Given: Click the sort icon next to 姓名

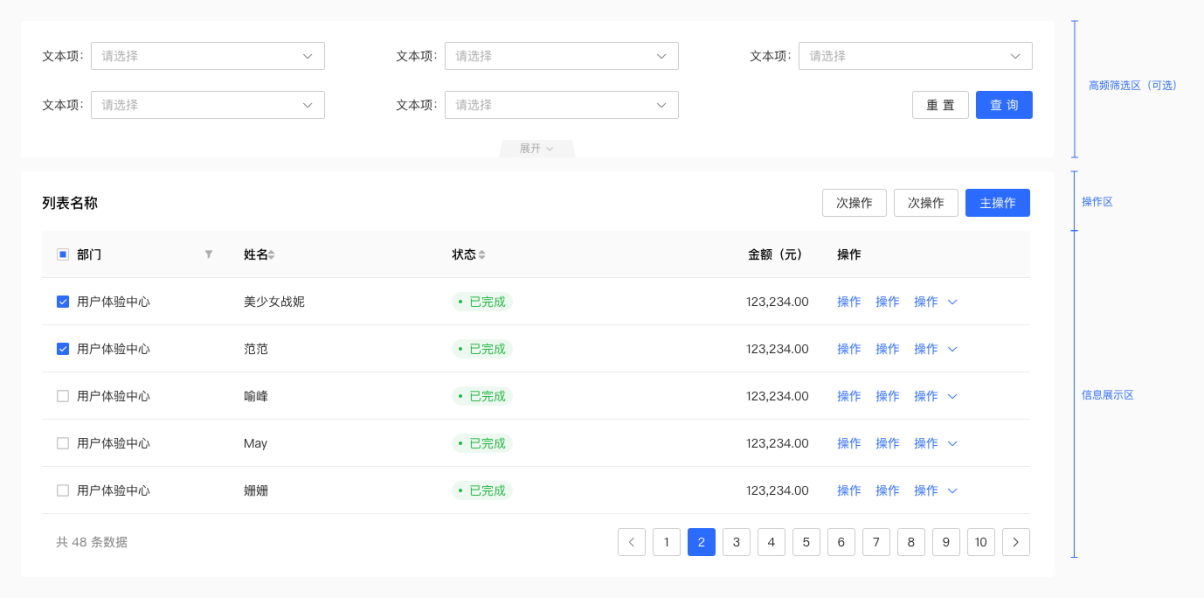Looking at the screenshot, I should coord(271,255).
